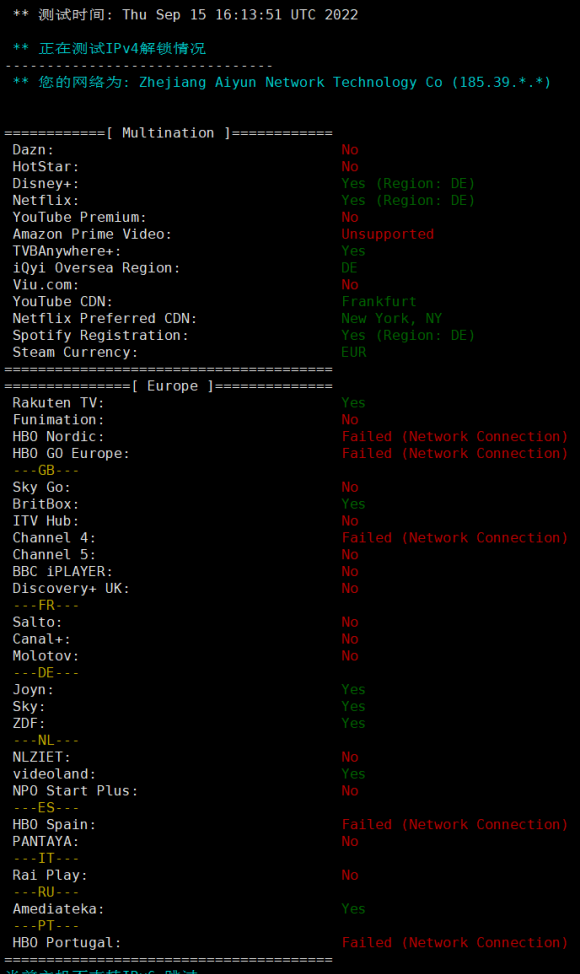Click the Amediateka Yes result
Screen dimensions: 580x974
click(x=353, y=909)
